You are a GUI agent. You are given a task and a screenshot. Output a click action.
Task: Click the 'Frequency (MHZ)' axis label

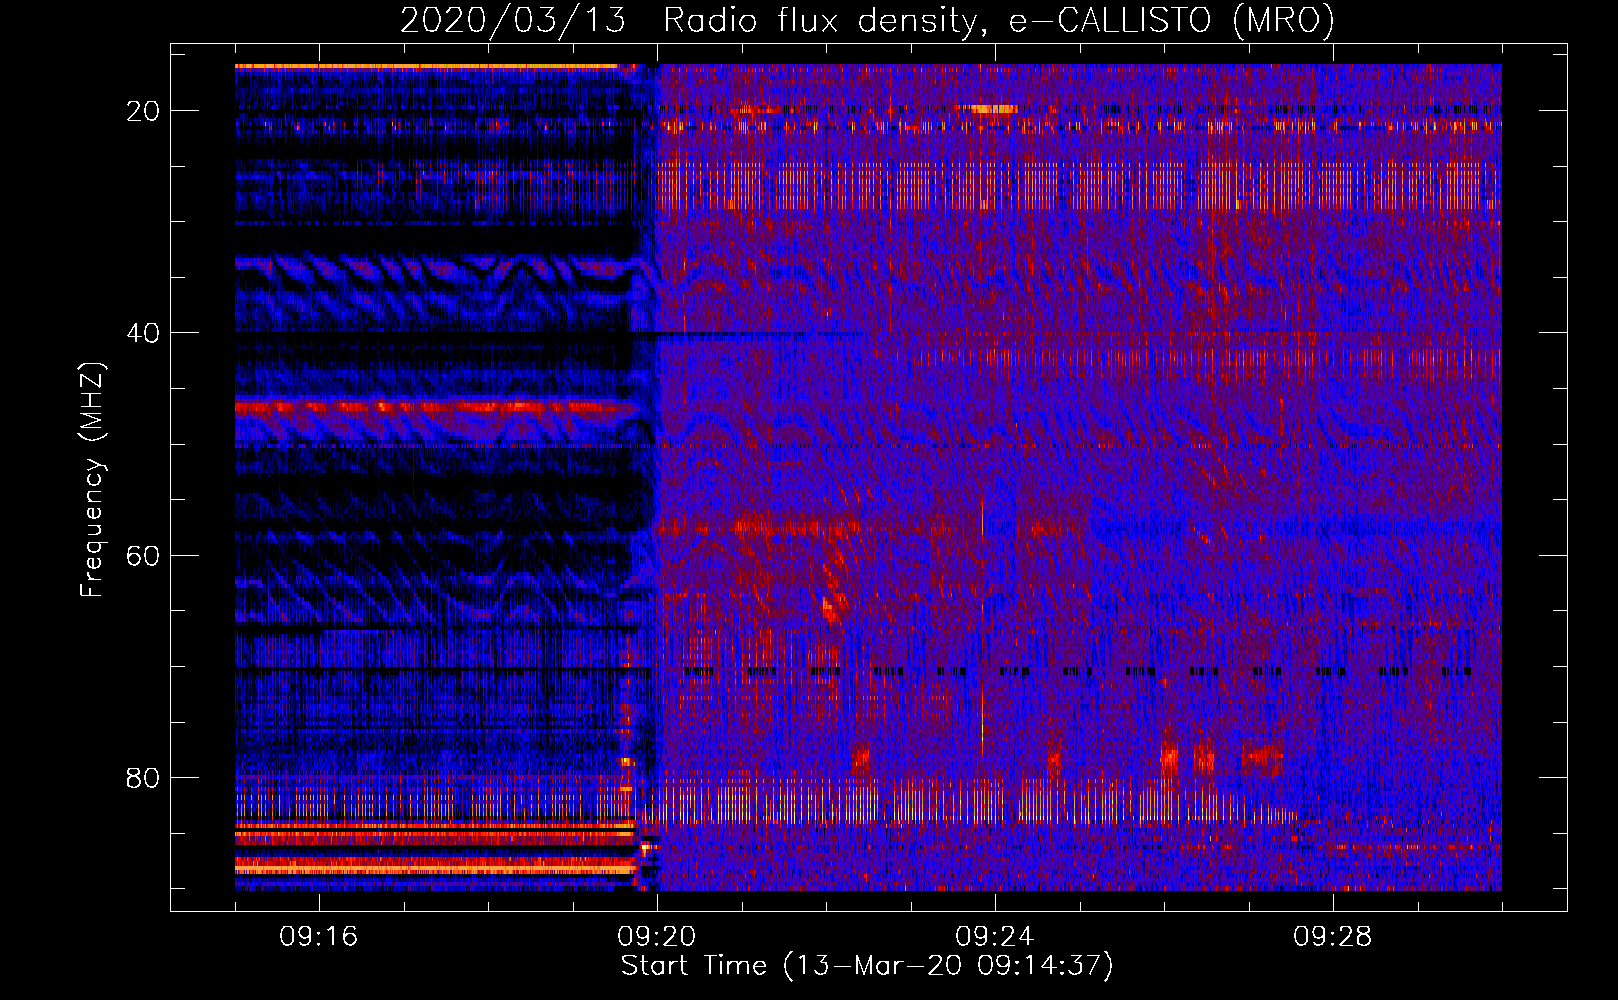click(x=92, y=480)
